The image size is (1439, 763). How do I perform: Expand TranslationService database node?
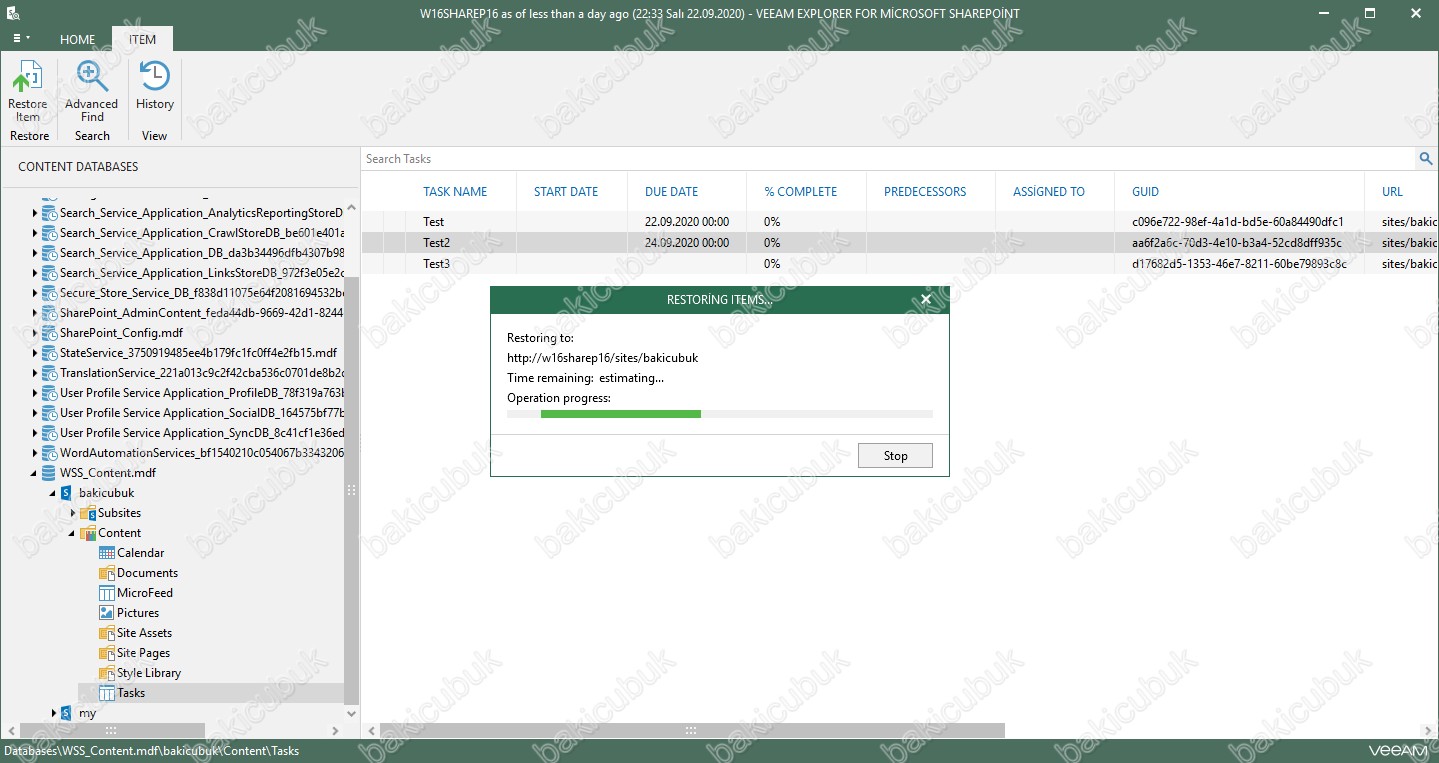(x=35, y=373)
